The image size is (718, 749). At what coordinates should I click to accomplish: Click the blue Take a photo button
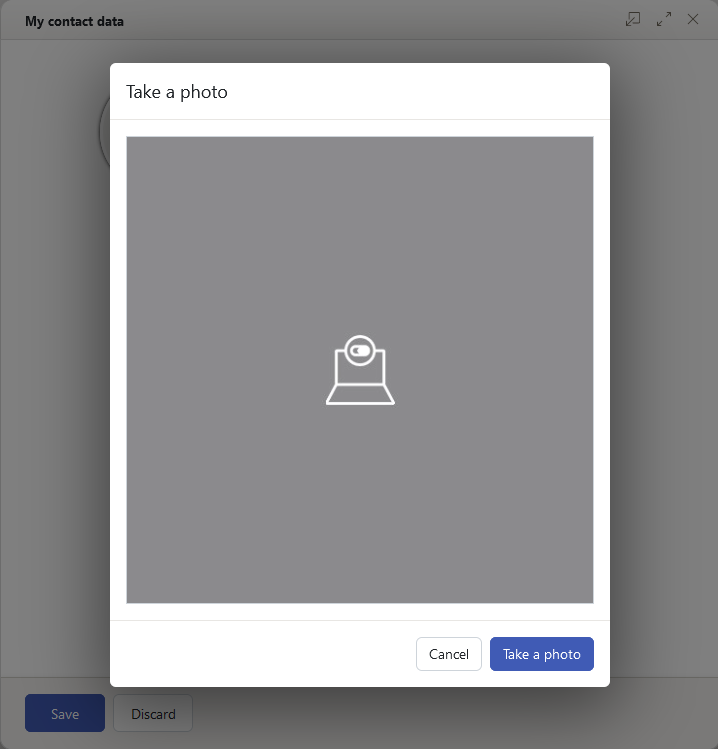coord(542,654)
